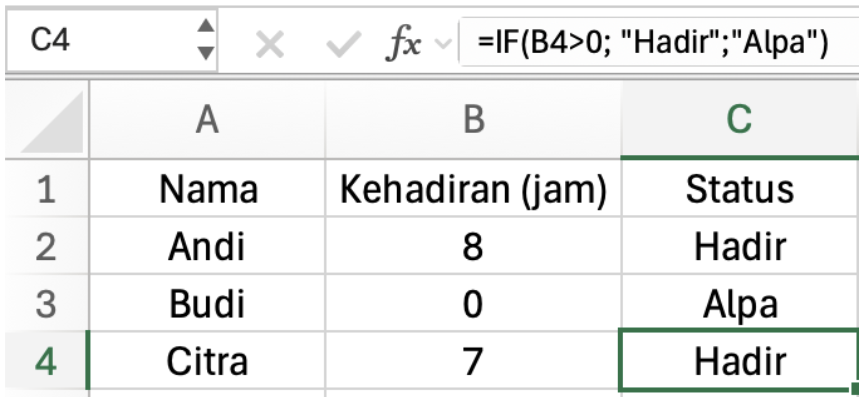This screenshot has height=400, width=864.
Task: Click the fill handle of cell C4
Action: pyautogui.click(x=856, y=390)
